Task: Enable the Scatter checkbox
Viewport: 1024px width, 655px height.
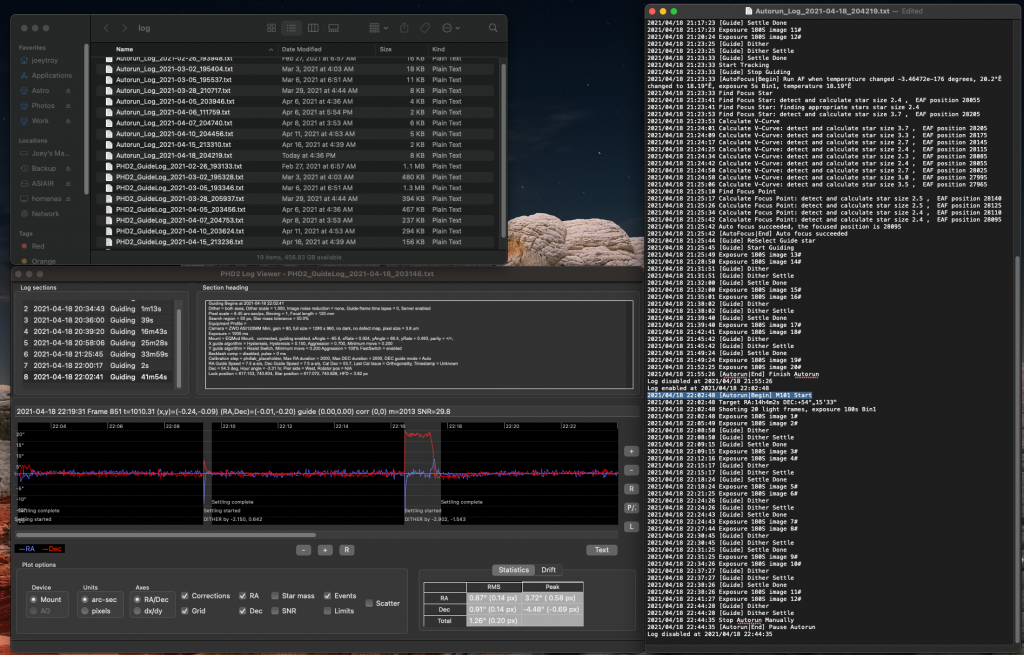Action: [x=369, y=603]
